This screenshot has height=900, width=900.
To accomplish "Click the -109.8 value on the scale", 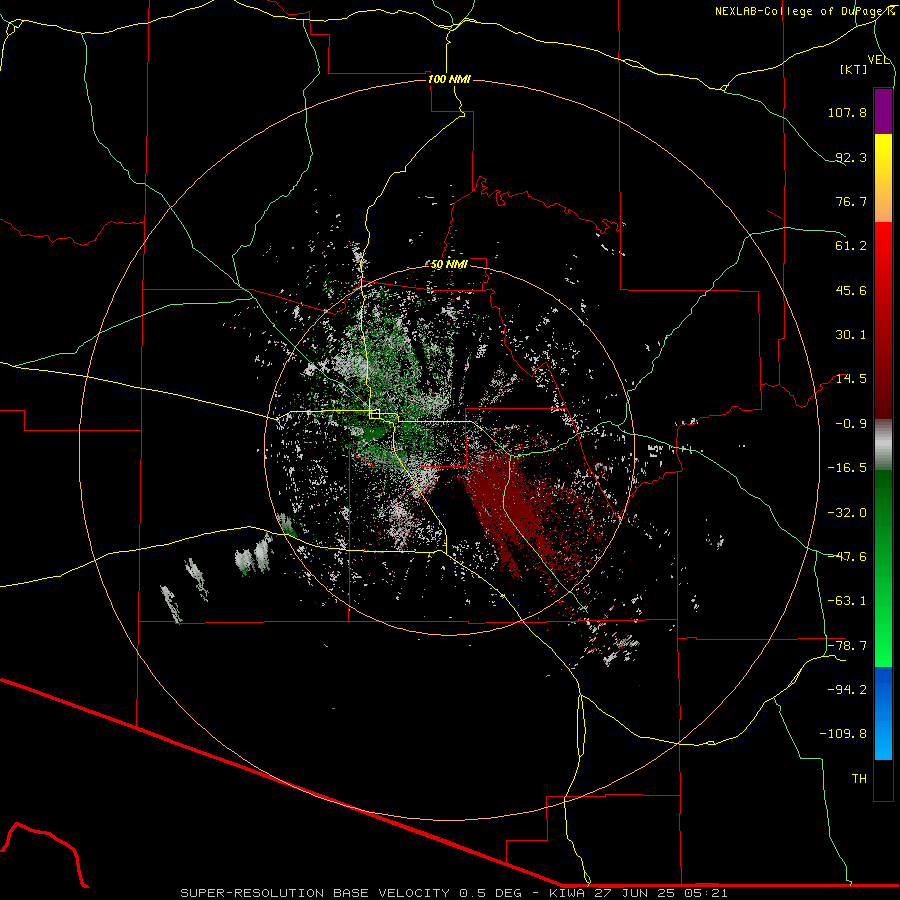I will [x=843, y=734].
